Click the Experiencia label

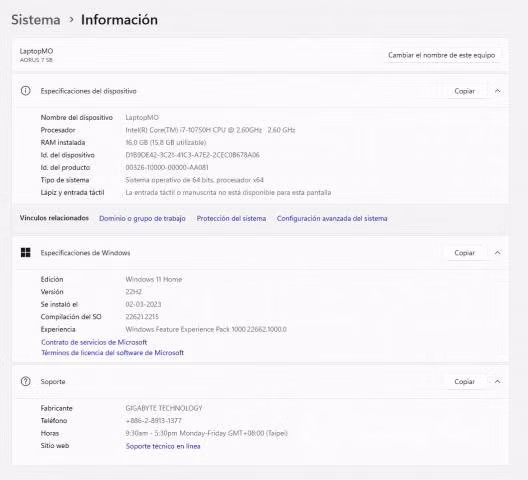pyautogui.click(x=58, y=329)
